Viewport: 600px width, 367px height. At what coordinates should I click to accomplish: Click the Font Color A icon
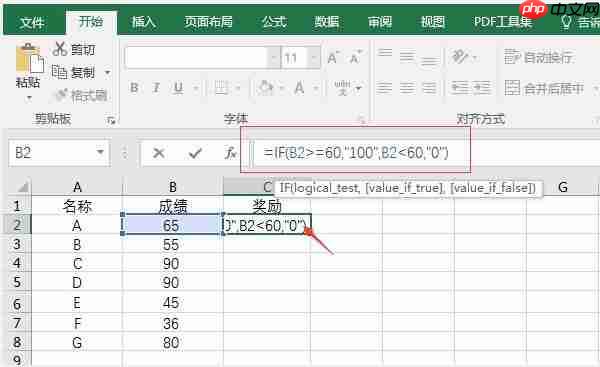pos(299,88)
